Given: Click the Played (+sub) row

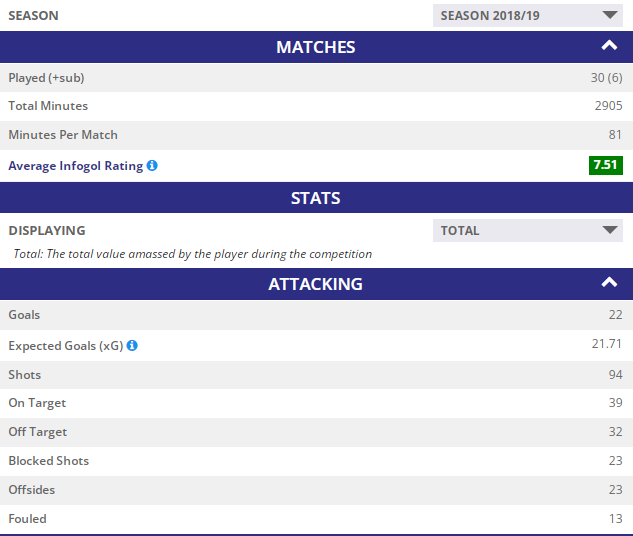Looking at the screenshot, I should pos(316,77).
